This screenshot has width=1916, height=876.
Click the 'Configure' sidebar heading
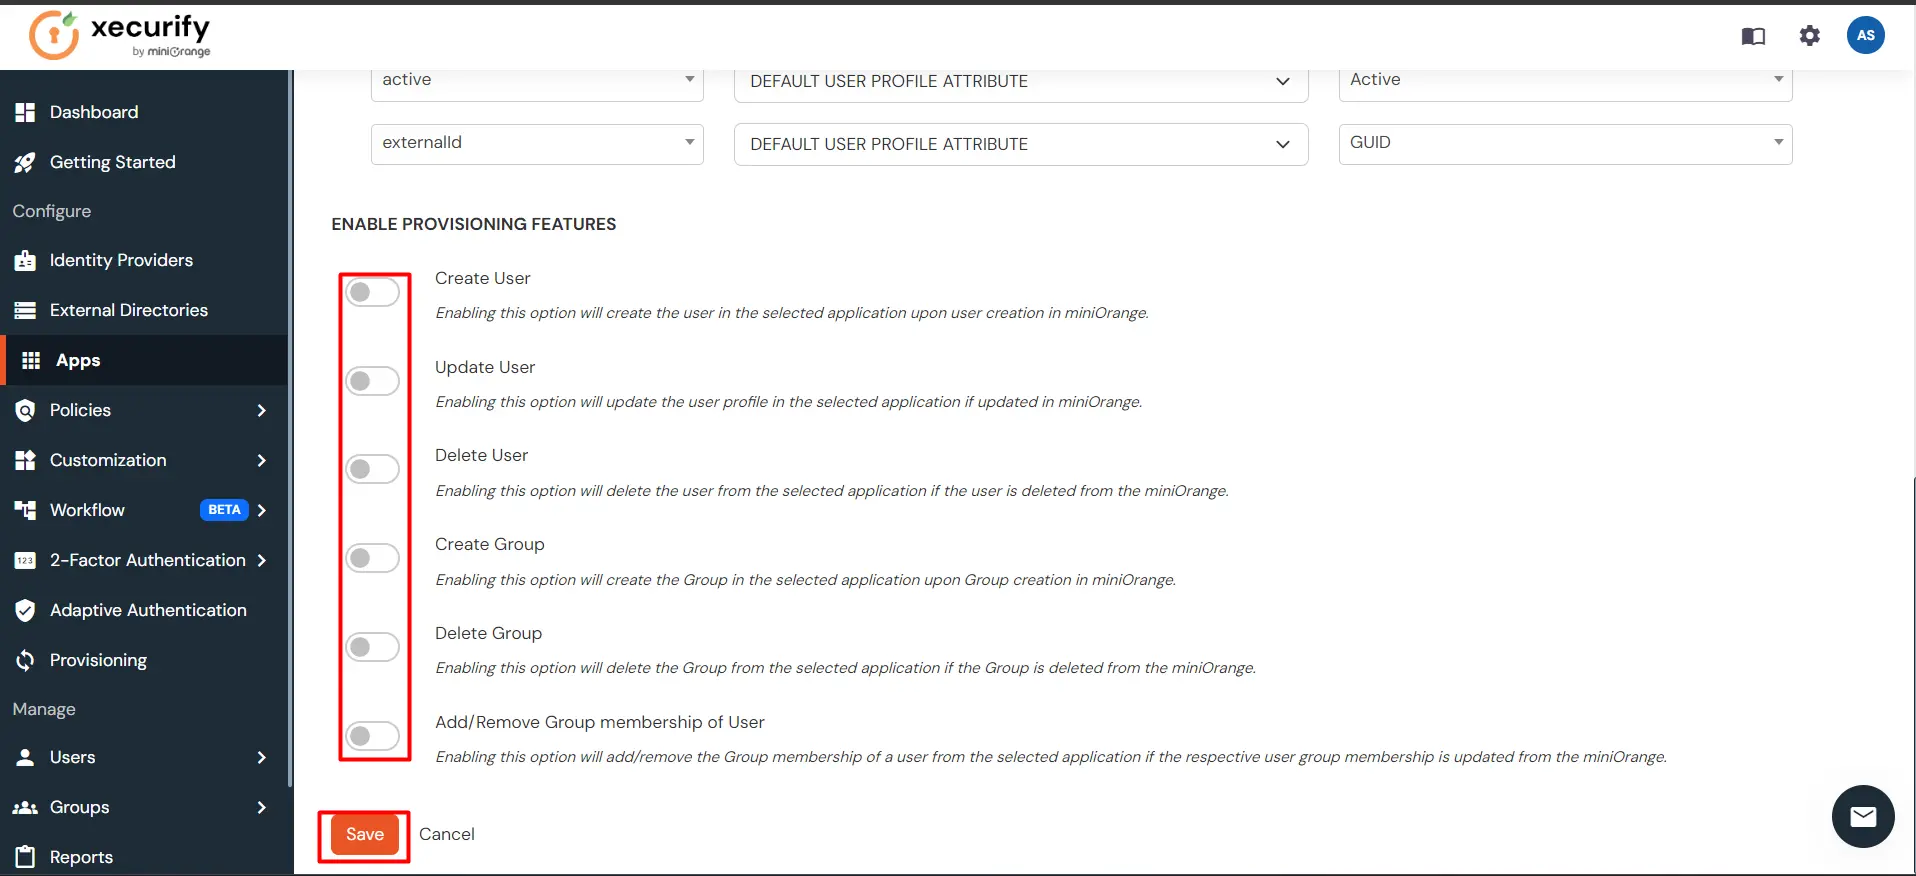tap(52, 211)
